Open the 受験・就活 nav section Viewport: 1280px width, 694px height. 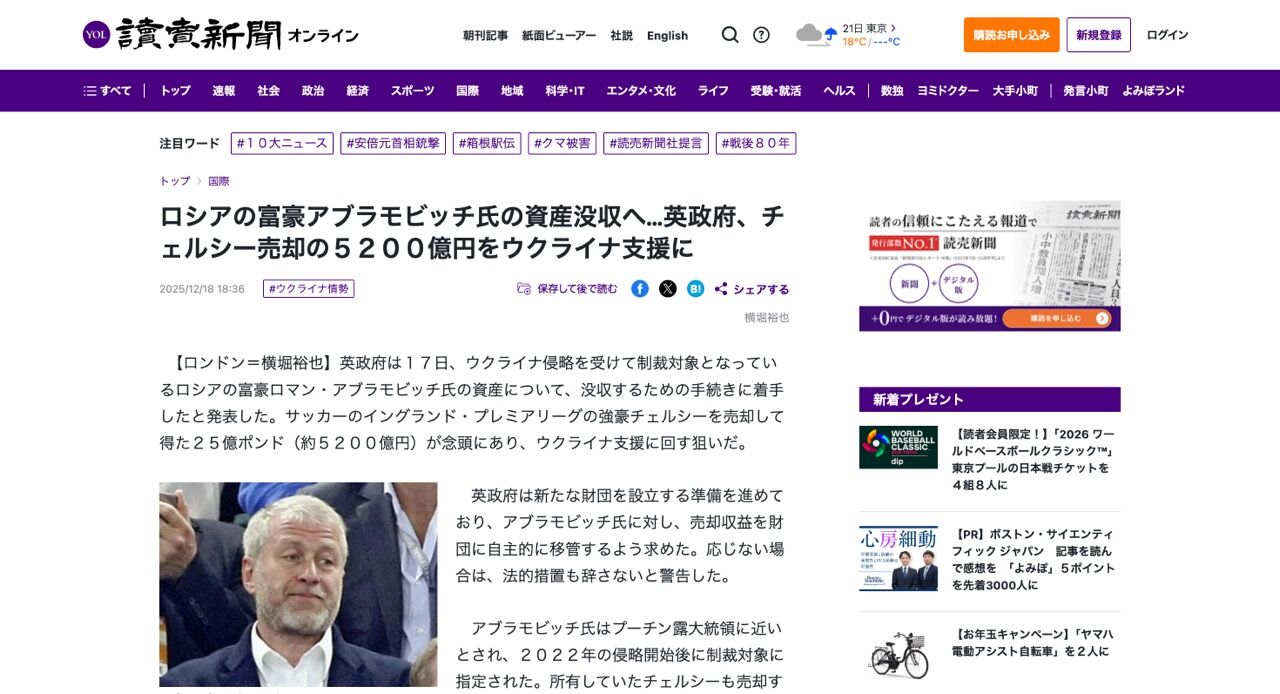click(x=776, y=91)
